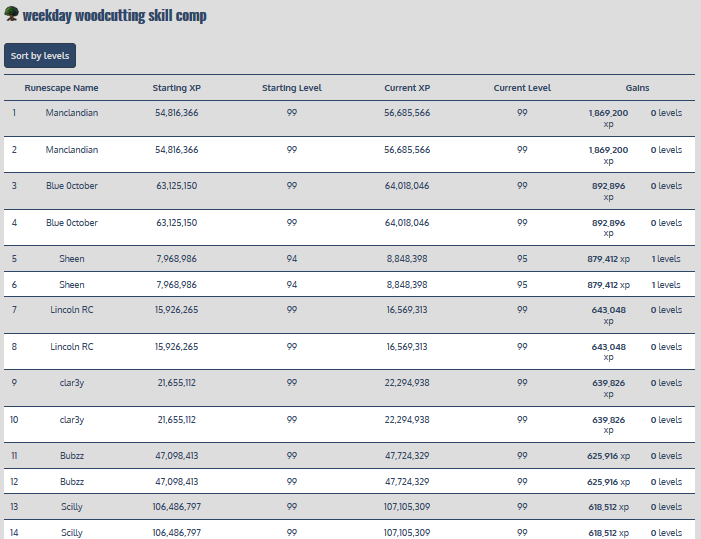Image resolution: width=701 pixels, height=539 pixels.
Task: Select the Current XP column header
Action: (407, 88)
